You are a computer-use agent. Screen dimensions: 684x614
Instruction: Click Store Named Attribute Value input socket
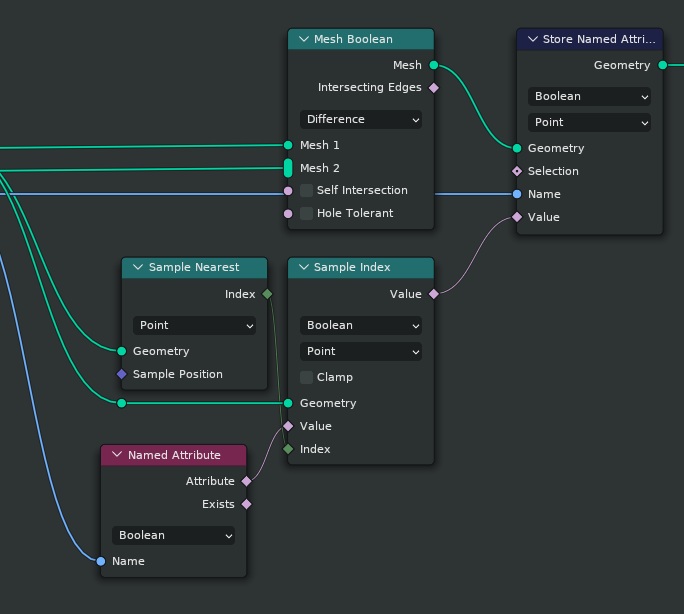coord(517,217)
